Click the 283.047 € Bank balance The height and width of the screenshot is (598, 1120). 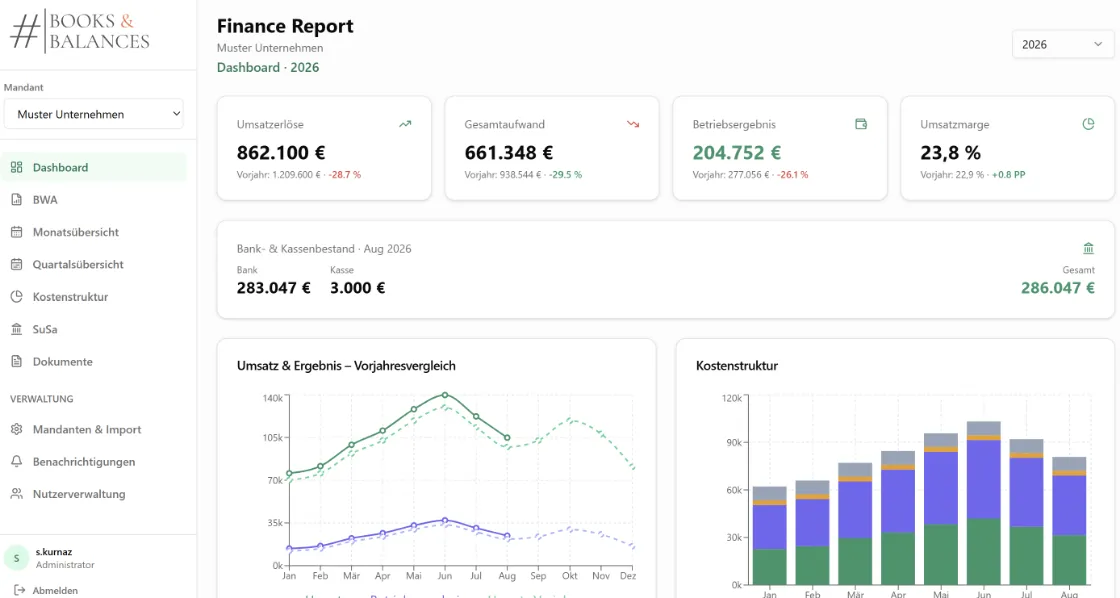(274, 288)
